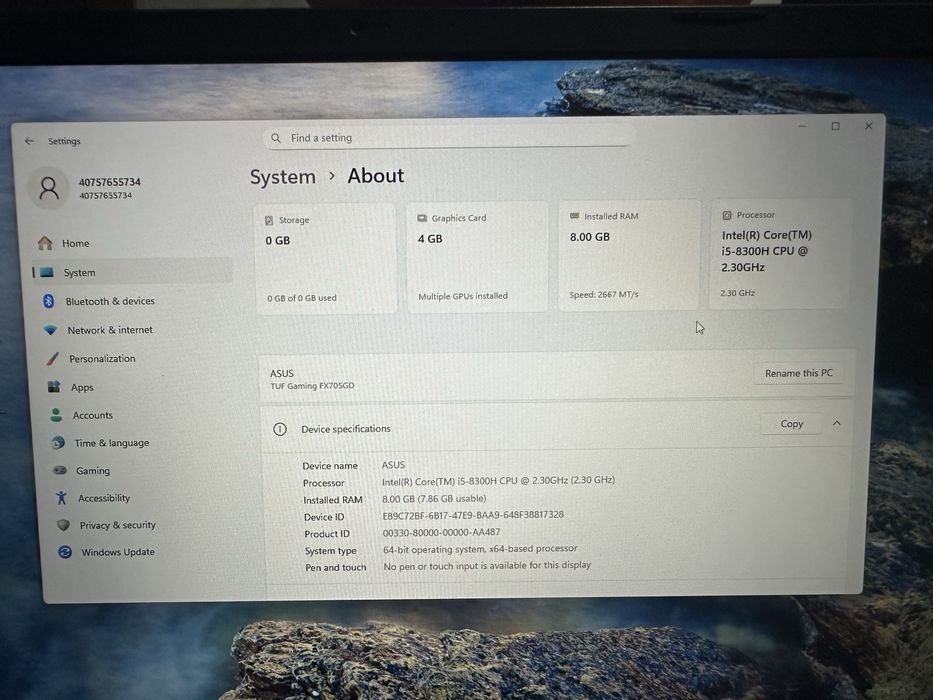Click the Personalization brush icon
This screenshot has width=933, height=700.
coord(53,358)
